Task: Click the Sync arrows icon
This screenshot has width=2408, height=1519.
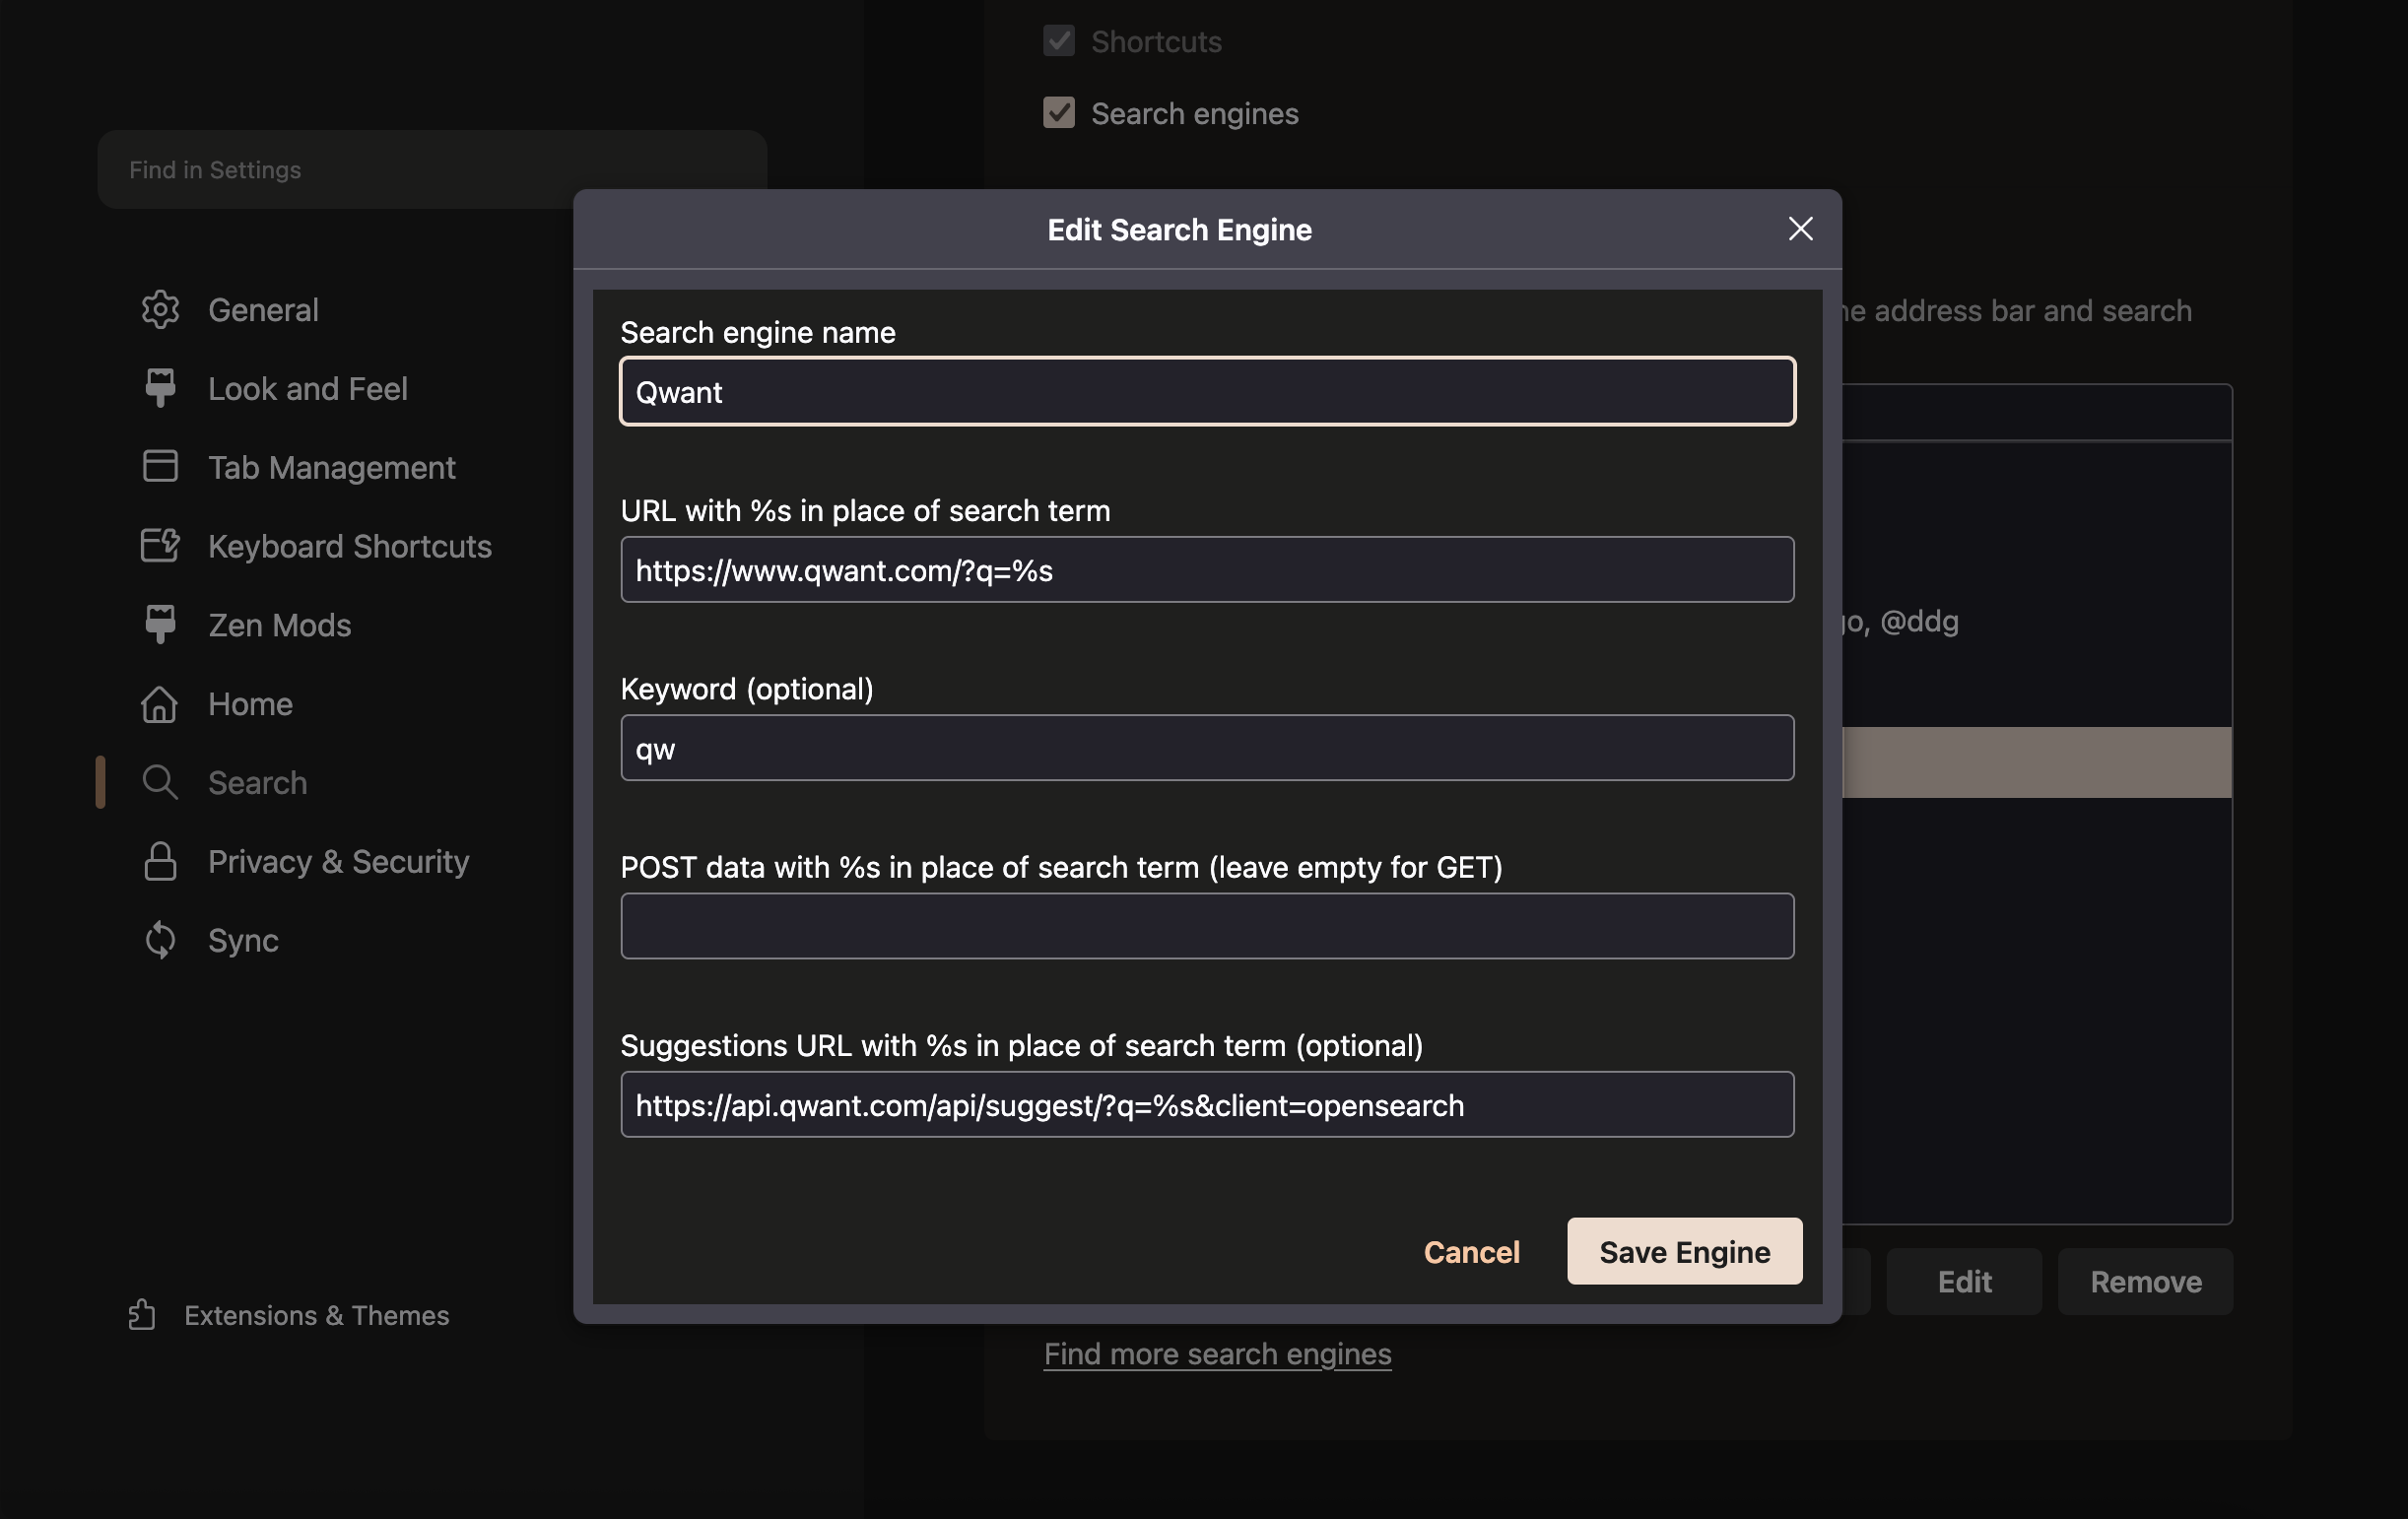Action: [160, 940]
